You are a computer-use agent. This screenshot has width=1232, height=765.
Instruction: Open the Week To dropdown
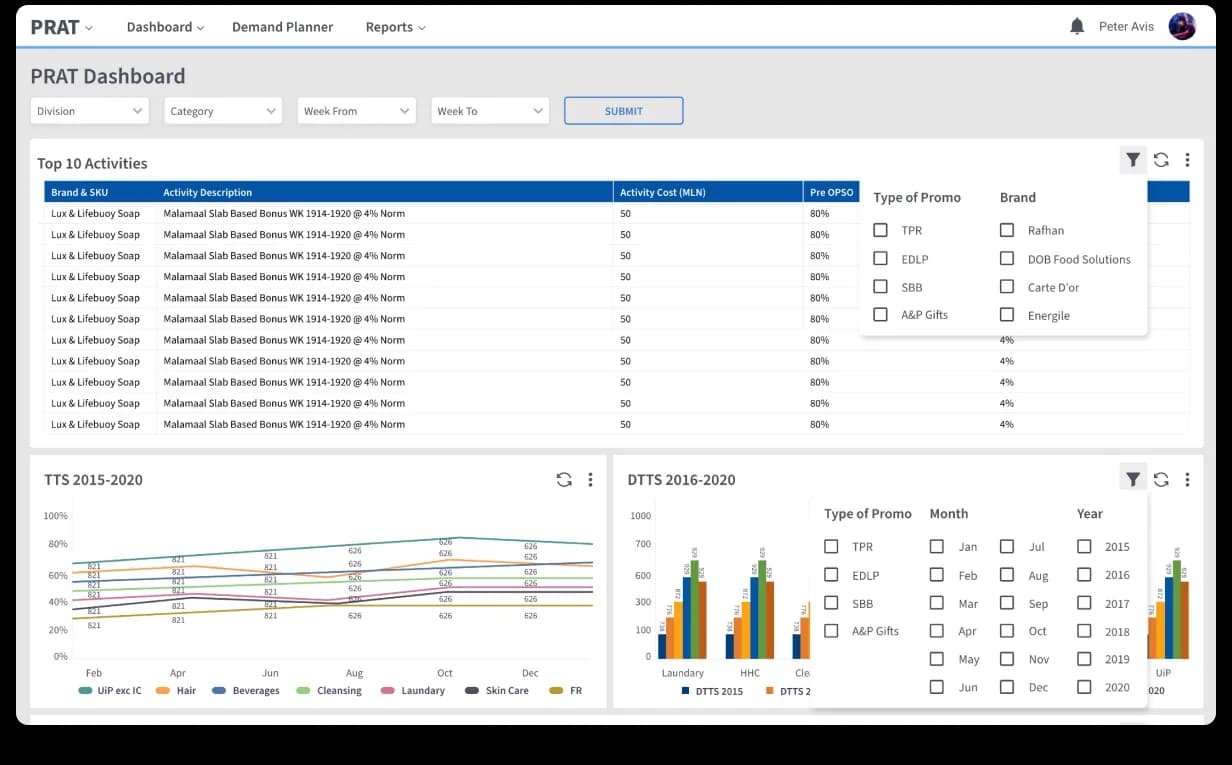[x=490, y=111]
